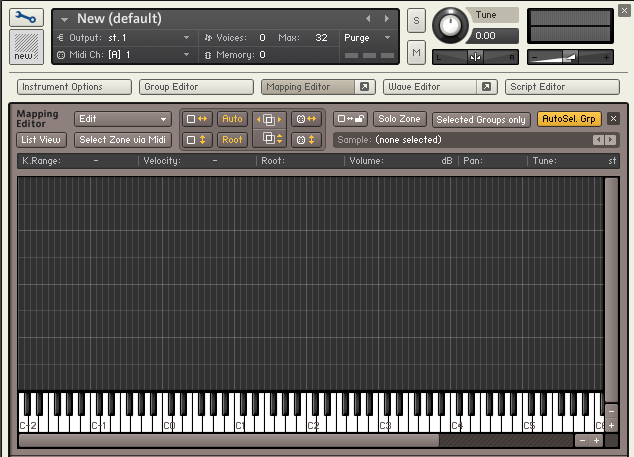Click the horizontal keyboard scrollbar
Viewport: 634px width, 457px height.
coord(228,440)
